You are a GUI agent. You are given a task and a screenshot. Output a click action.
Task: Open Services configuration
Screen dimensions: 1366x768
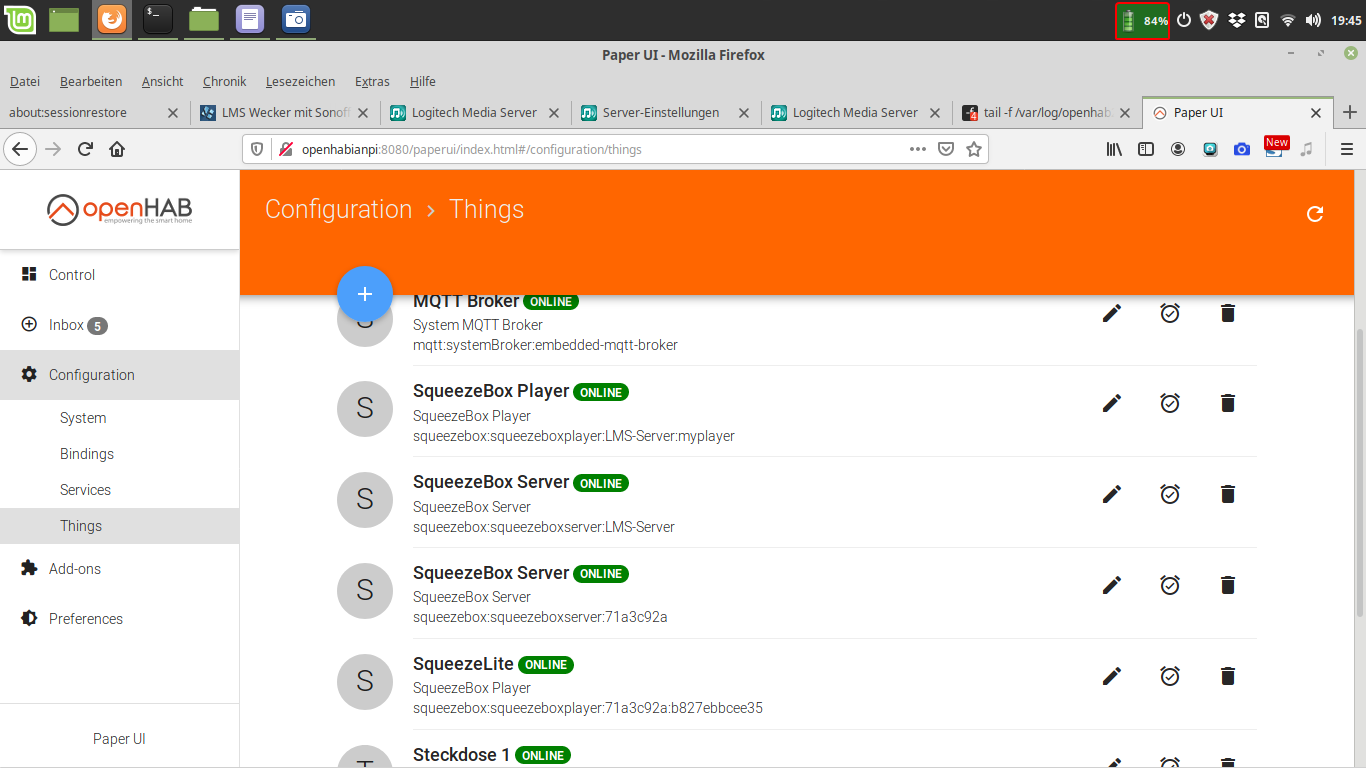(119, 490)
